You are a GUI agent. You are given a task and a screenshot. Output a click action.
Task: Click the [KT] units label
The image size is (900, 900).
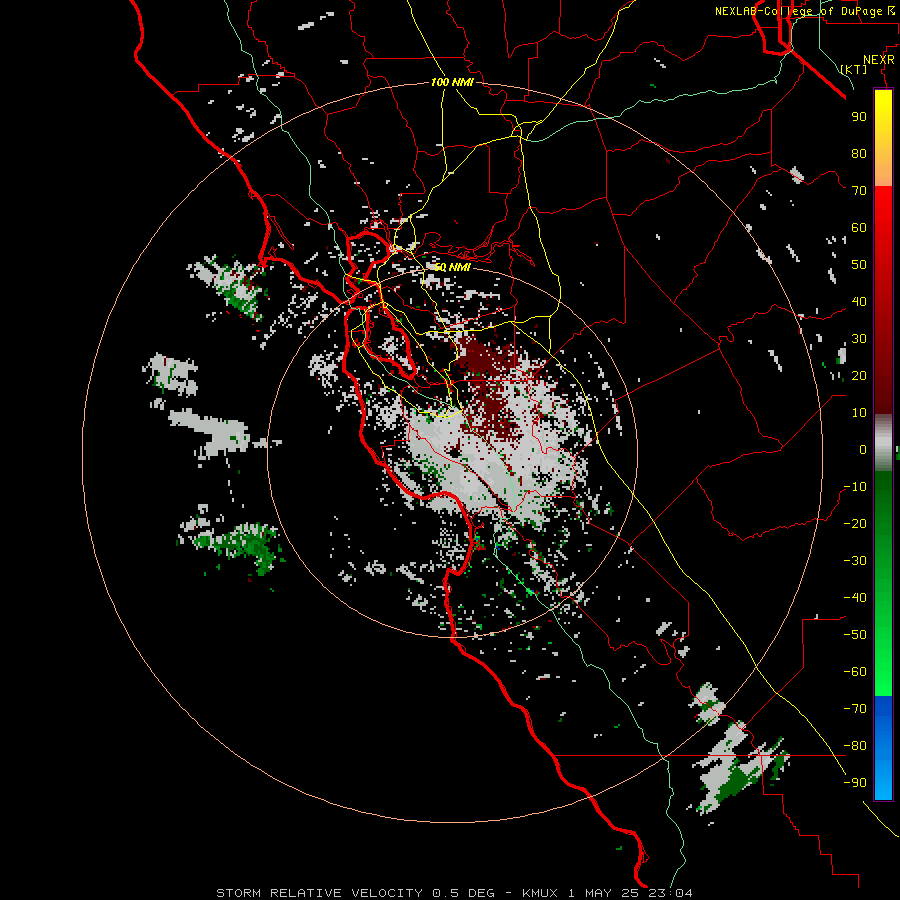coord(854,69)
